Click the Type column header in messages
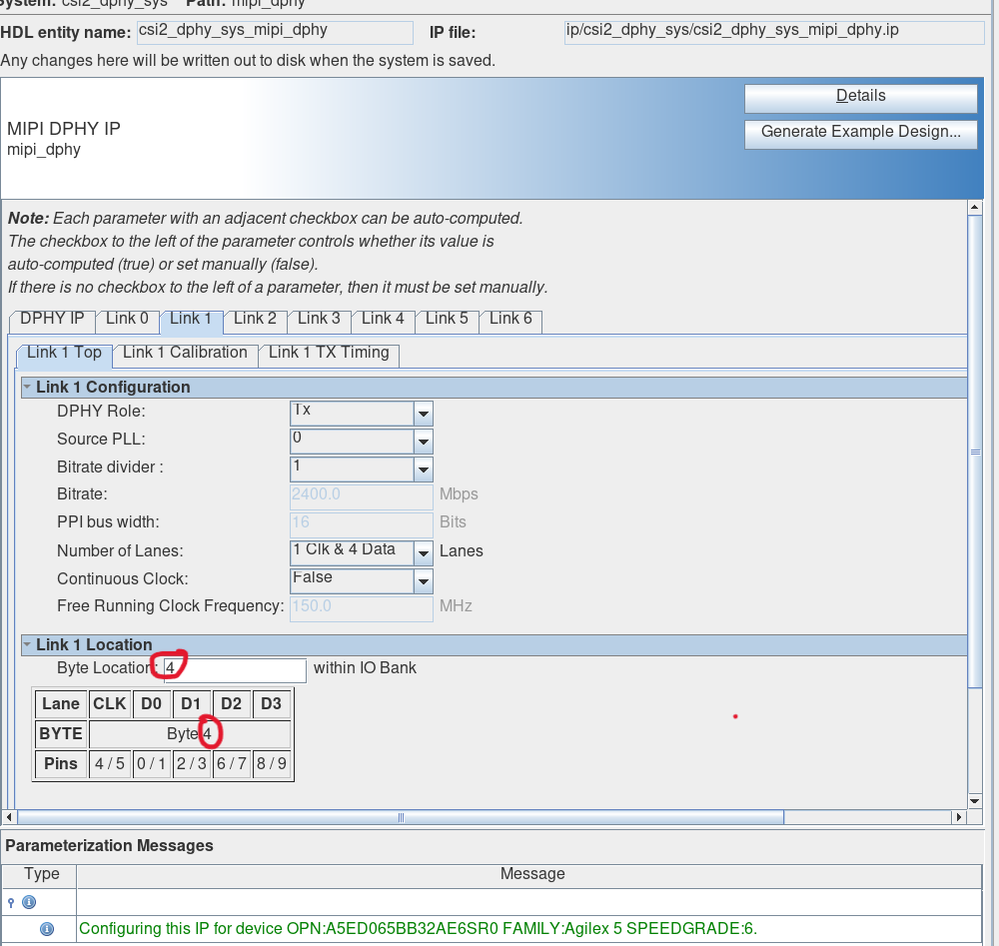This screenshot has width=999, height=946. tap(41, 874)
